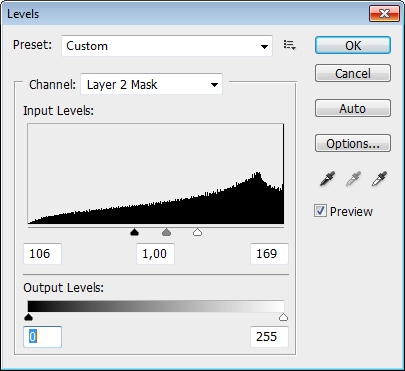The height and width of the screenshot is (371, 405).
Task: Toggle the Preview checkbox
Action: coord(320,211)
